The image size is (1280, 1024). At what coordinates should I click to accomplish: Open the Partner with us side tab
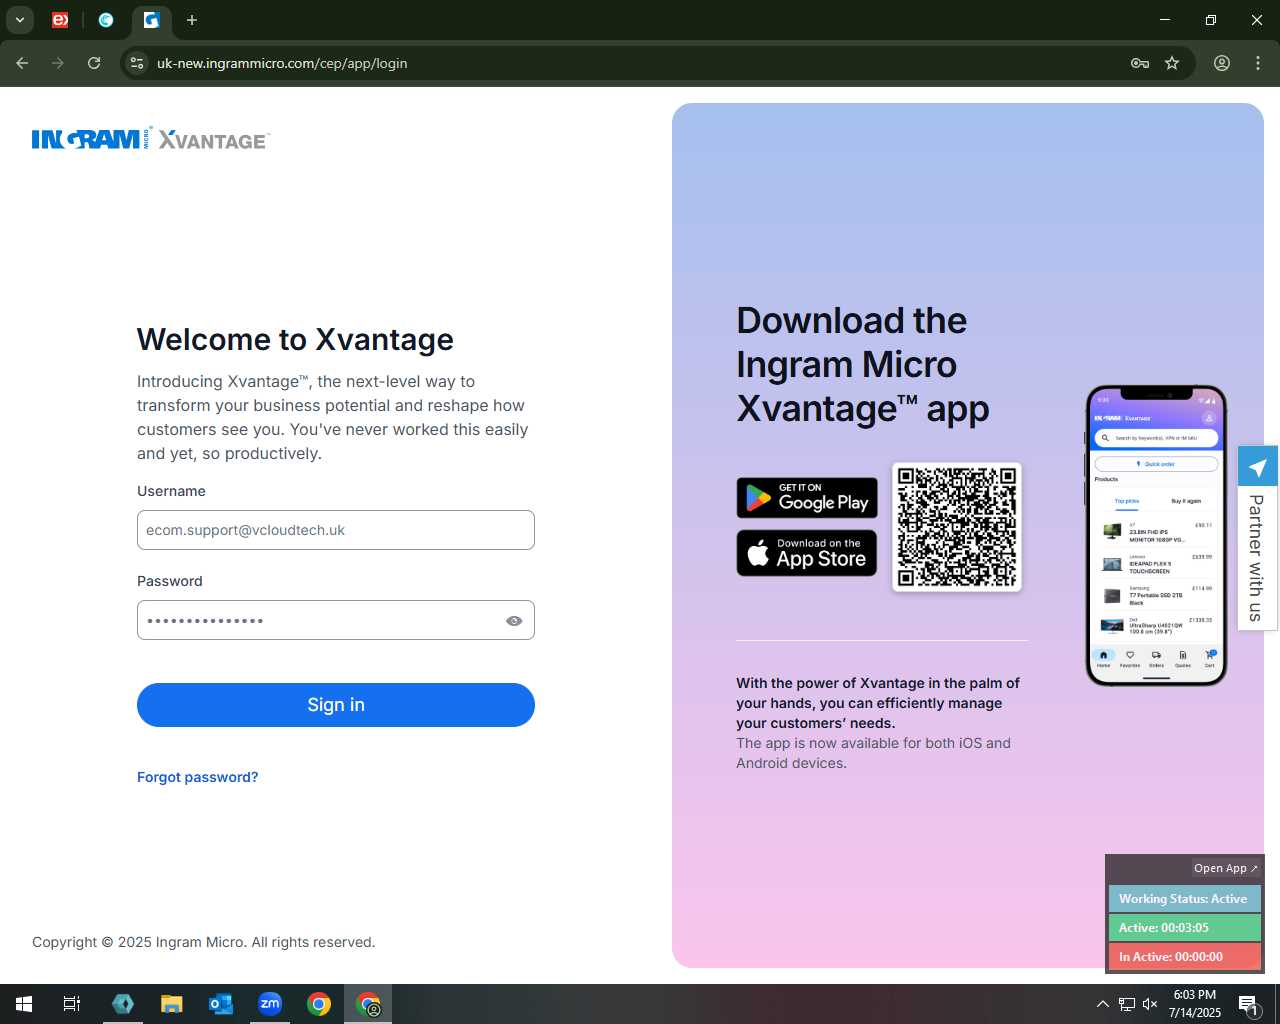pos(1257,558)
